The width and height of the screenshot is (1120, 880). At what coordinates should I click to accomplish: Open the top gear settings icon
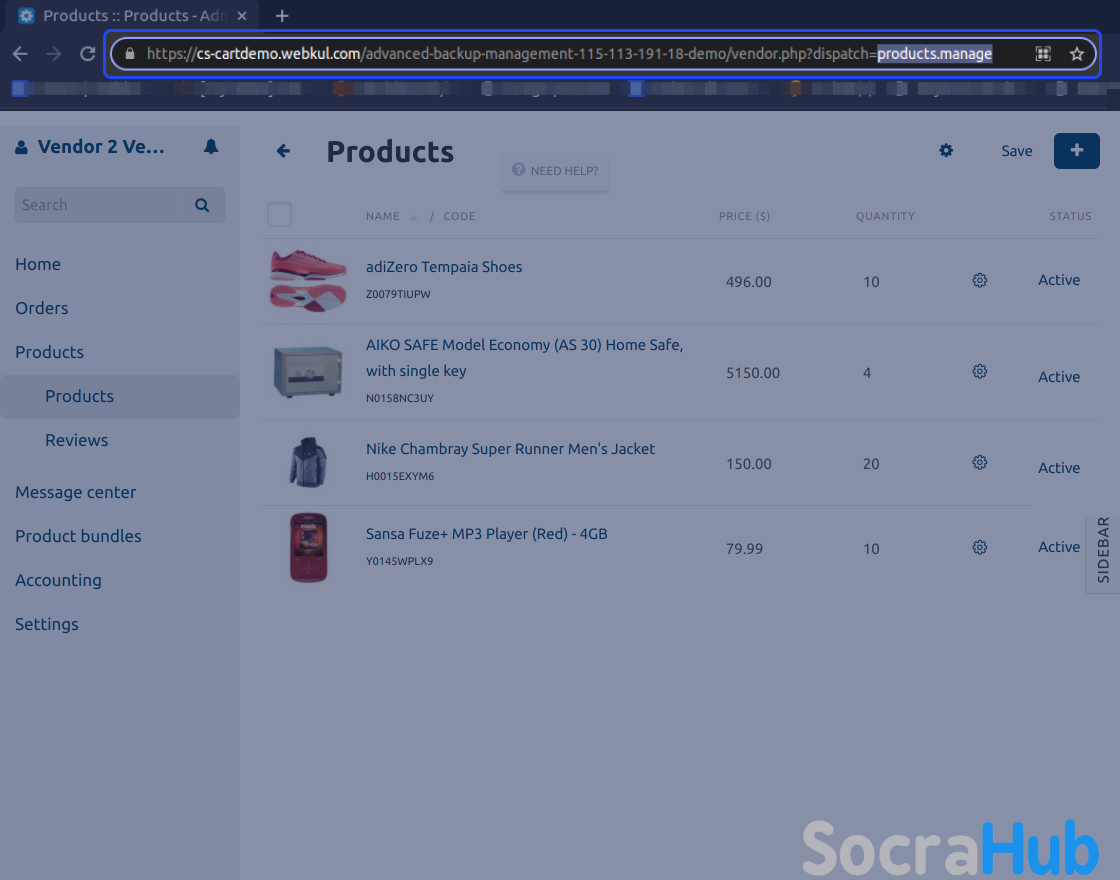945,151
